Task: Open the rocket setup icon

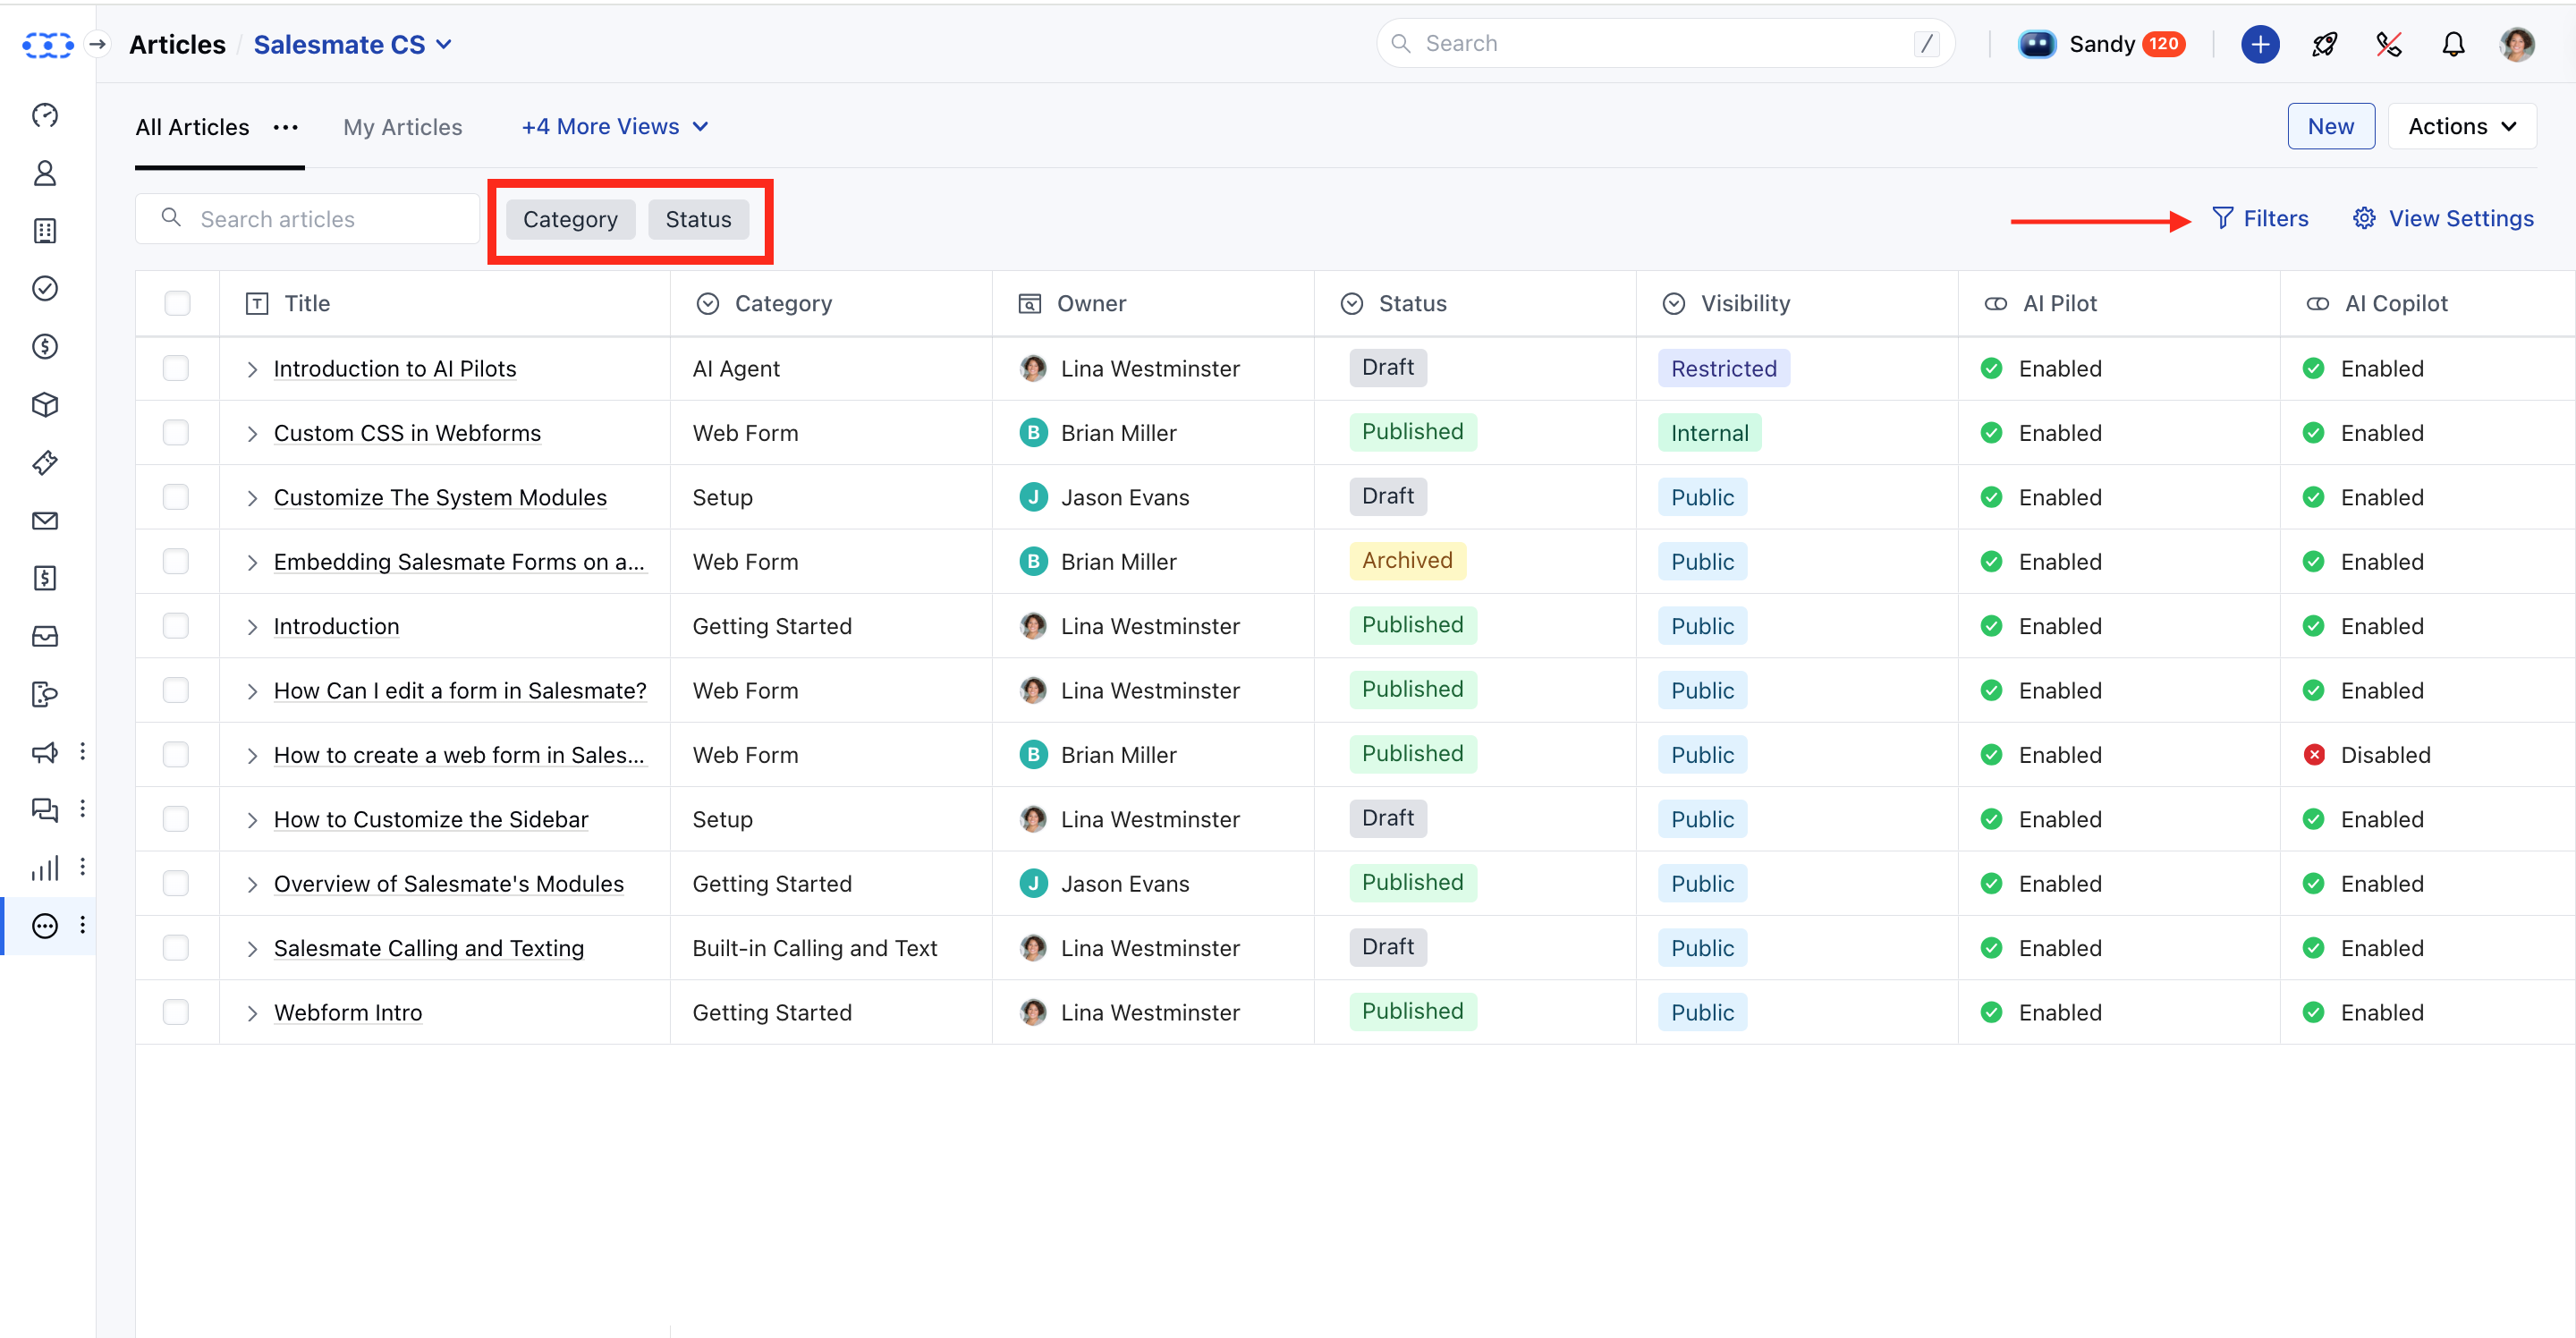Action: point(2324,44)
